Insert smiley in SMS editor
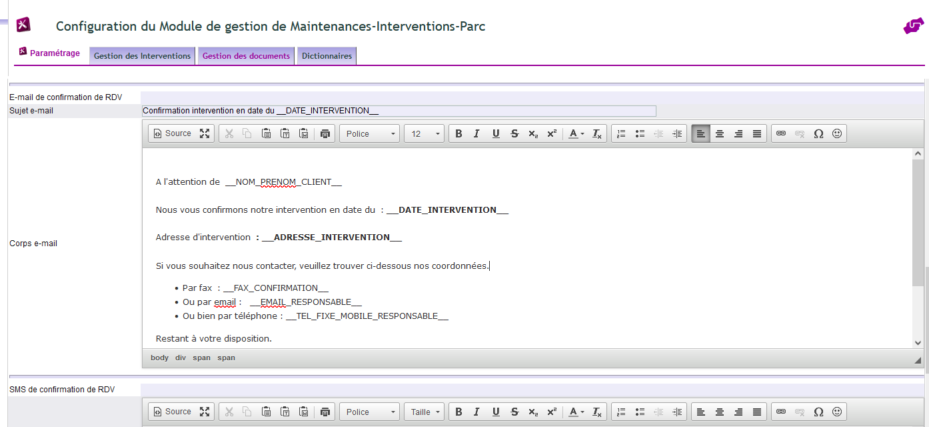 click(837, 412)
